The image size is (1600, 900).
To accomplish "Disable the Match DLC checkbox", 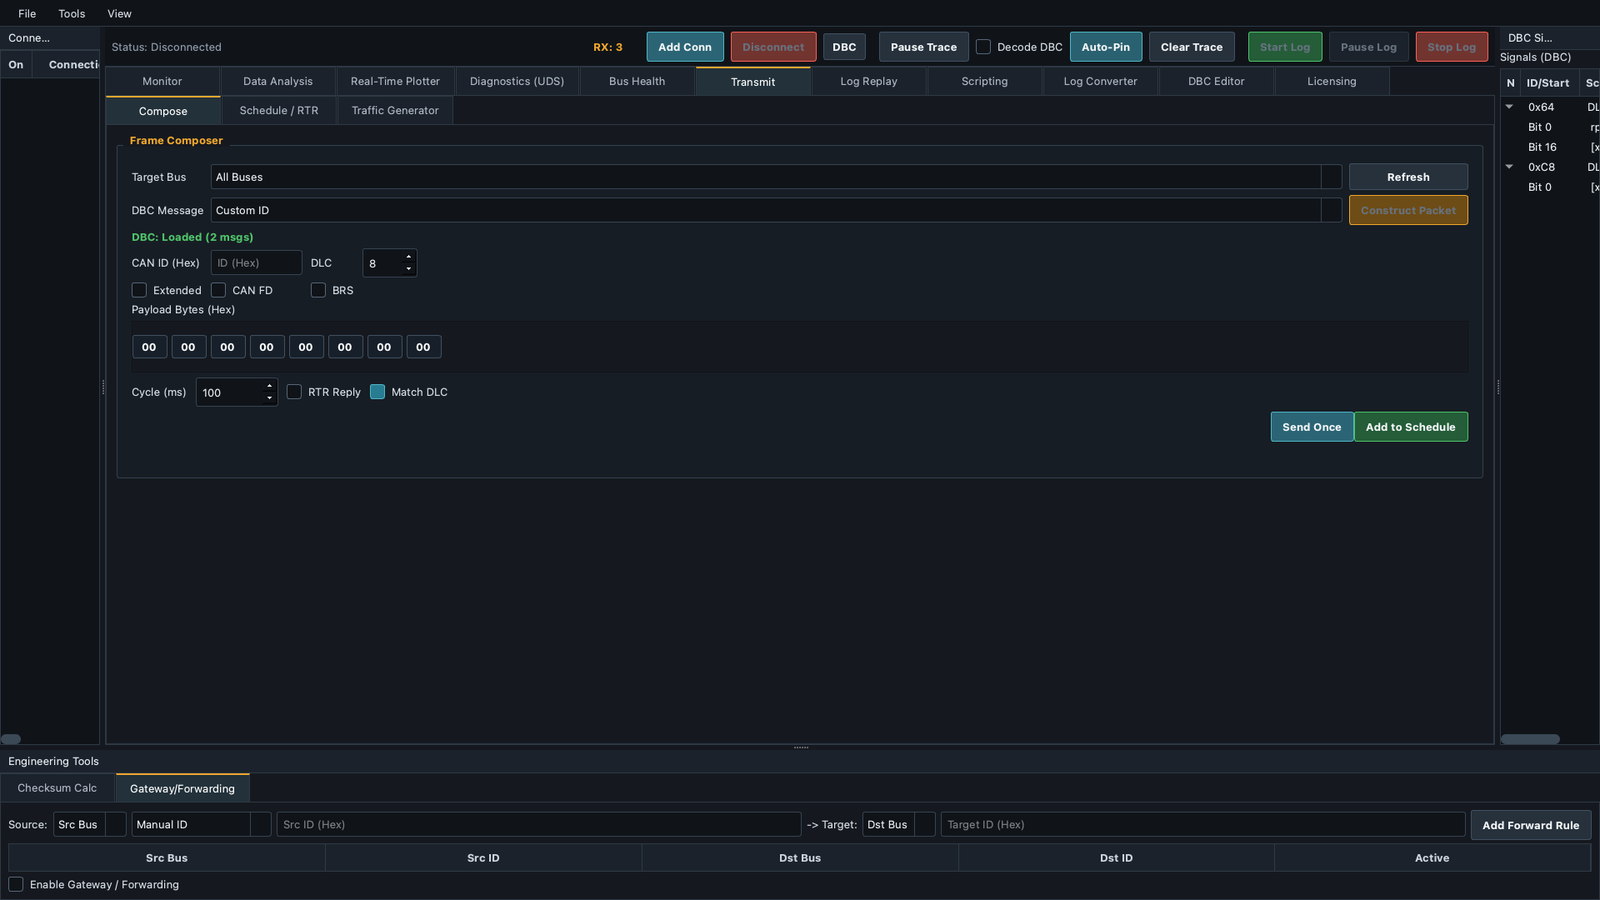I will tap(377, 392).
